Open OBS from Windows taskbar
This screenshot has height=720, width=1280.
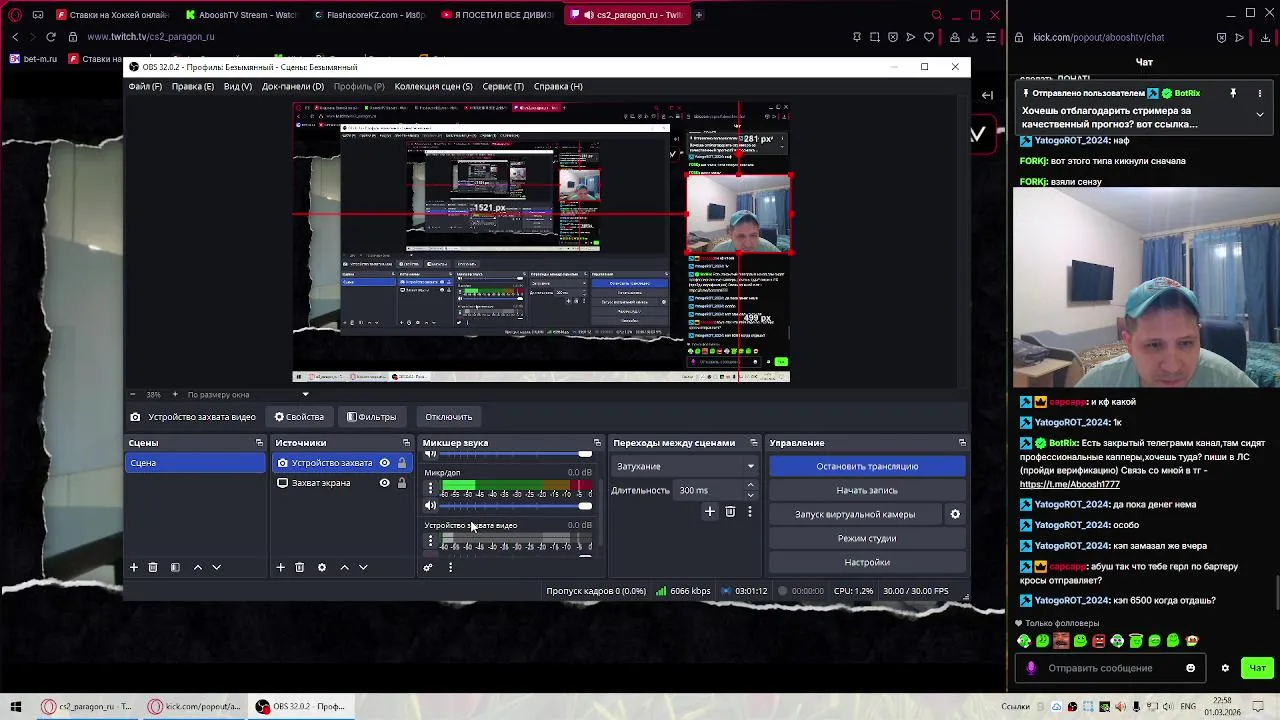coord(300,706)
